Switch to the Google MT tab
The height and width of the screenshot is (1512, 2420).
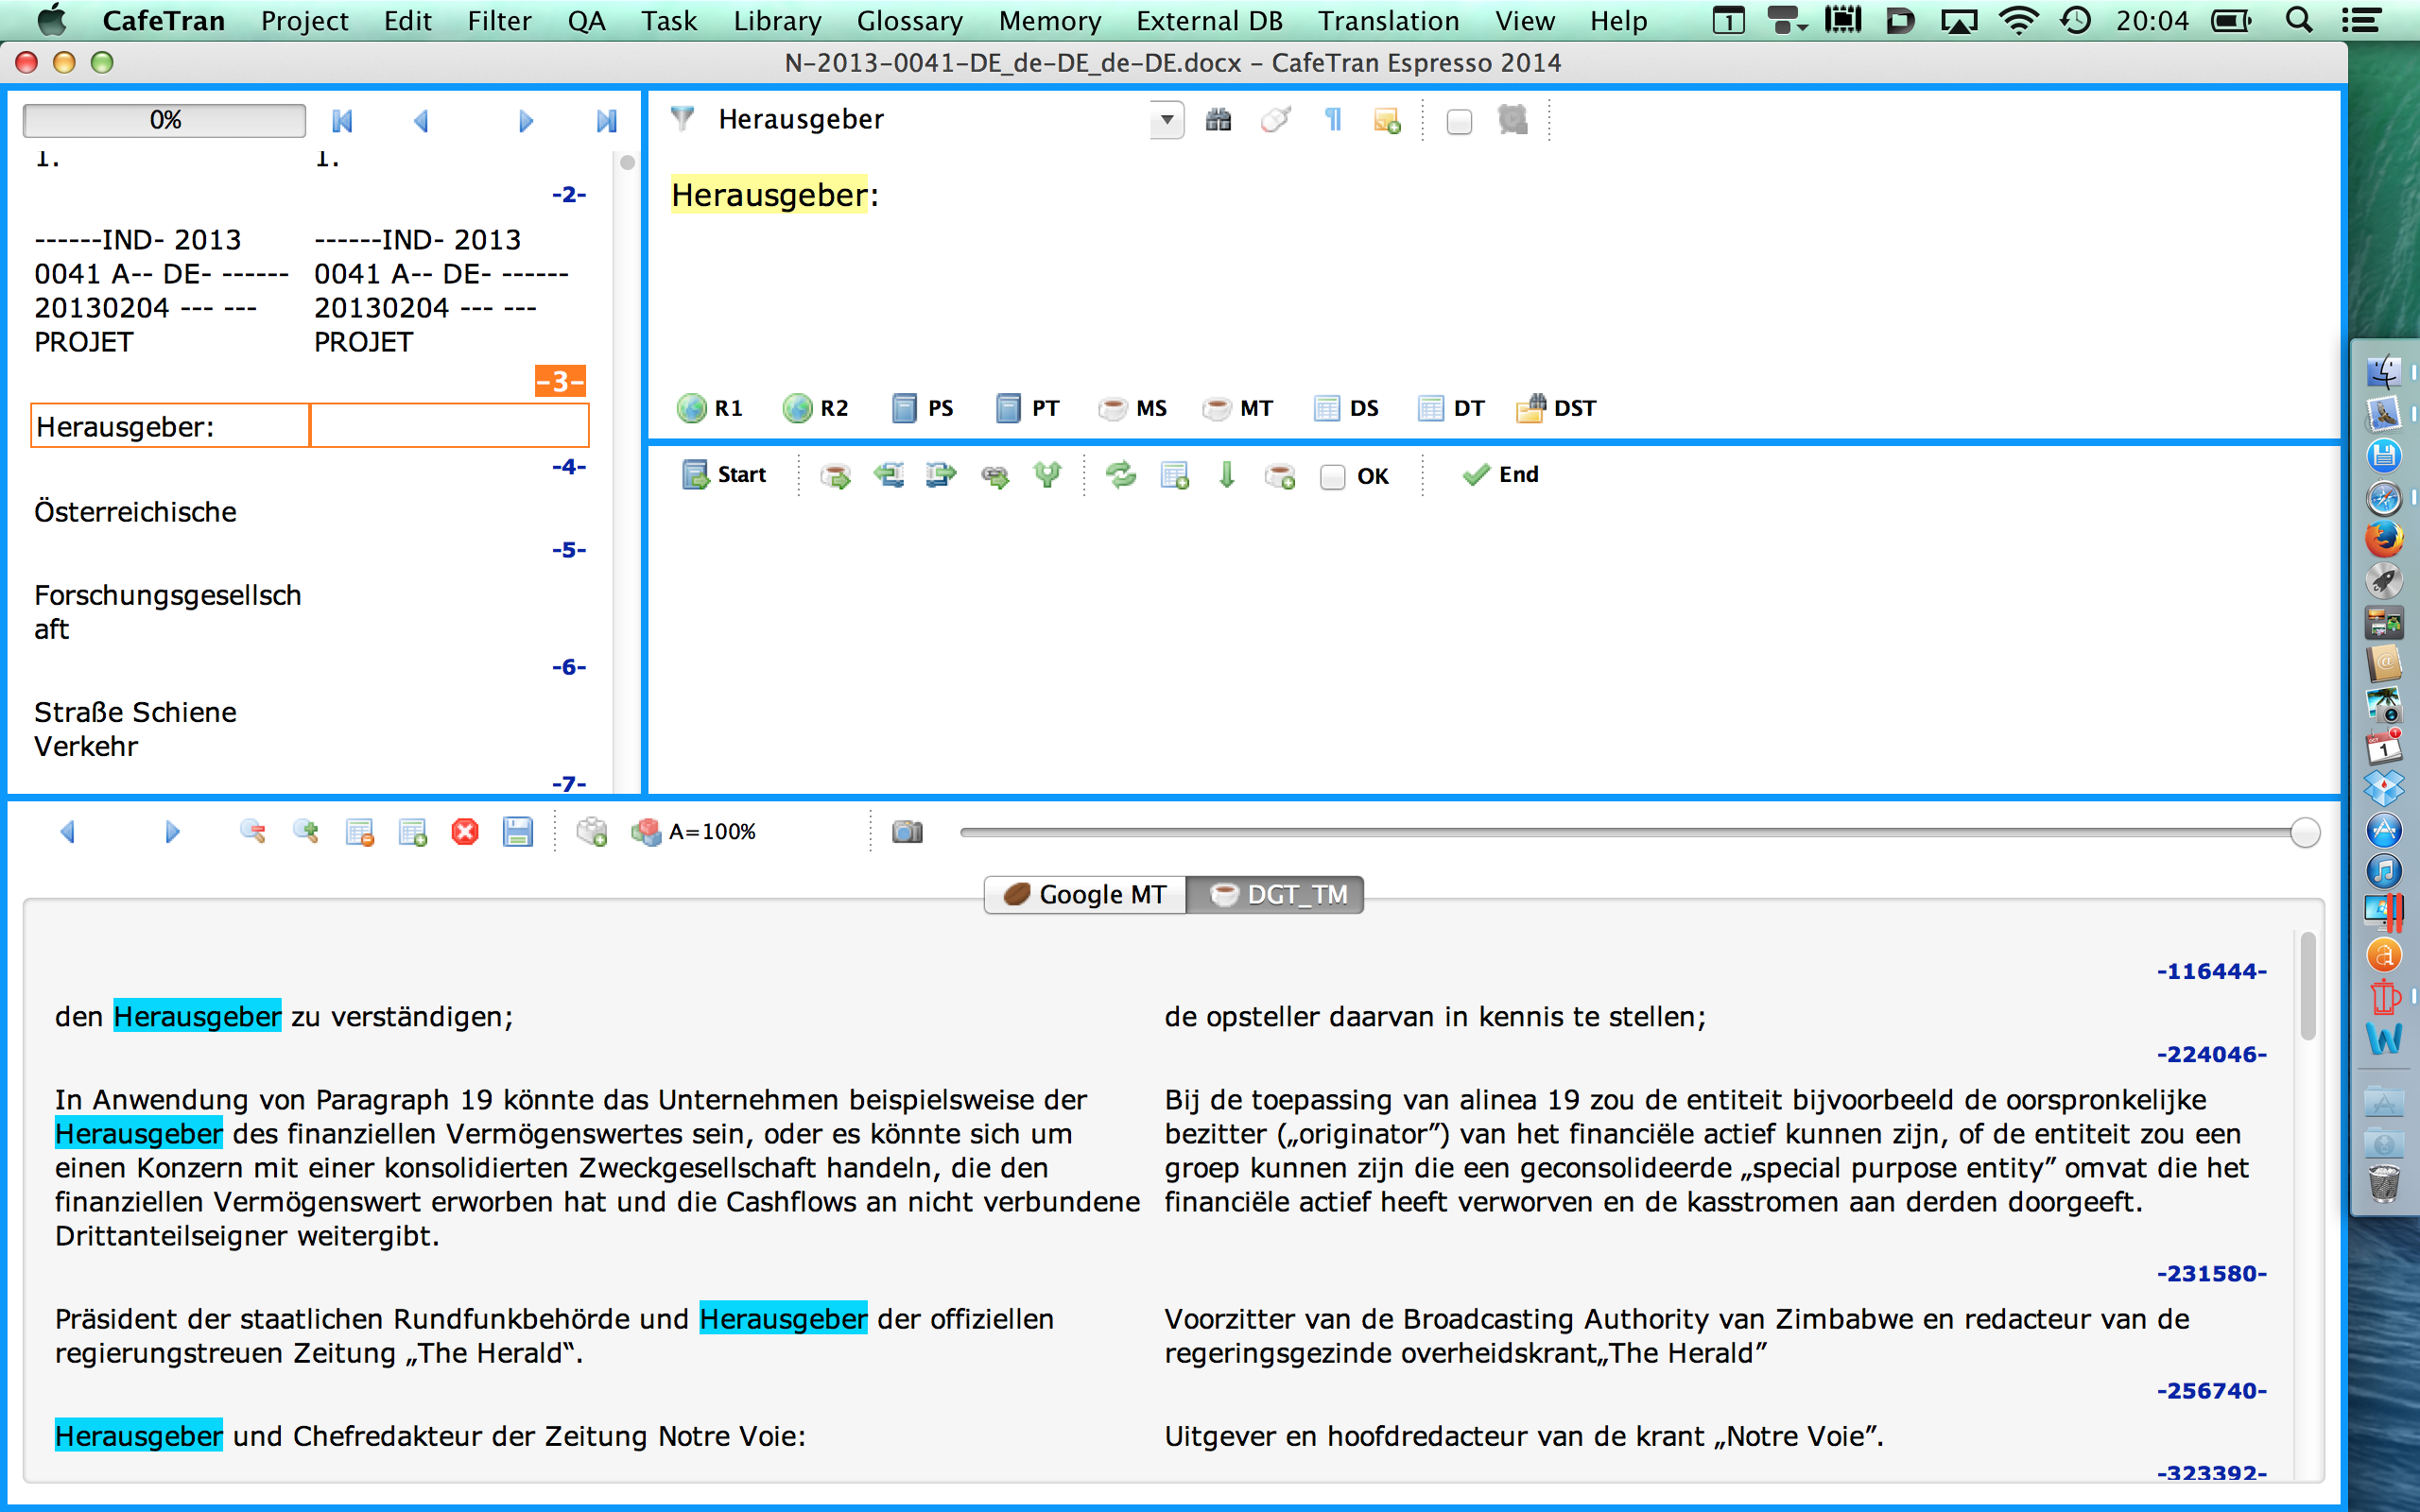click(x=1085, y=894)
